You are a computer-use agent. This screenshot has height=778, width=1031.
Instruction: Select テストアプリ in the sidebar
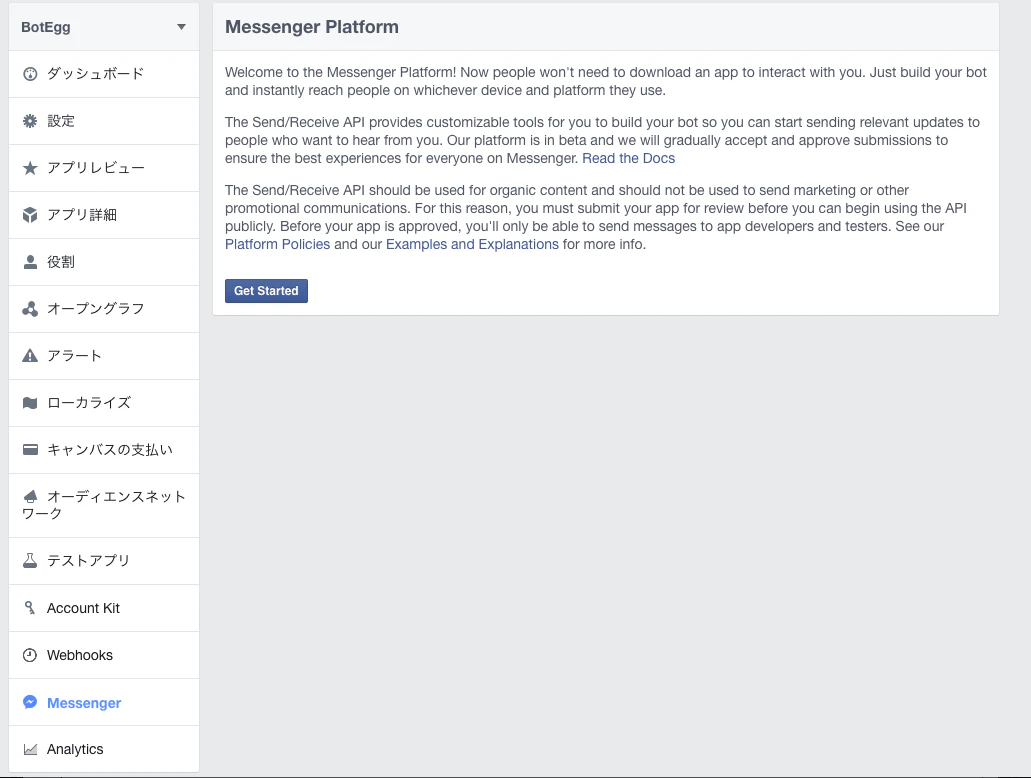click(104, 561)
